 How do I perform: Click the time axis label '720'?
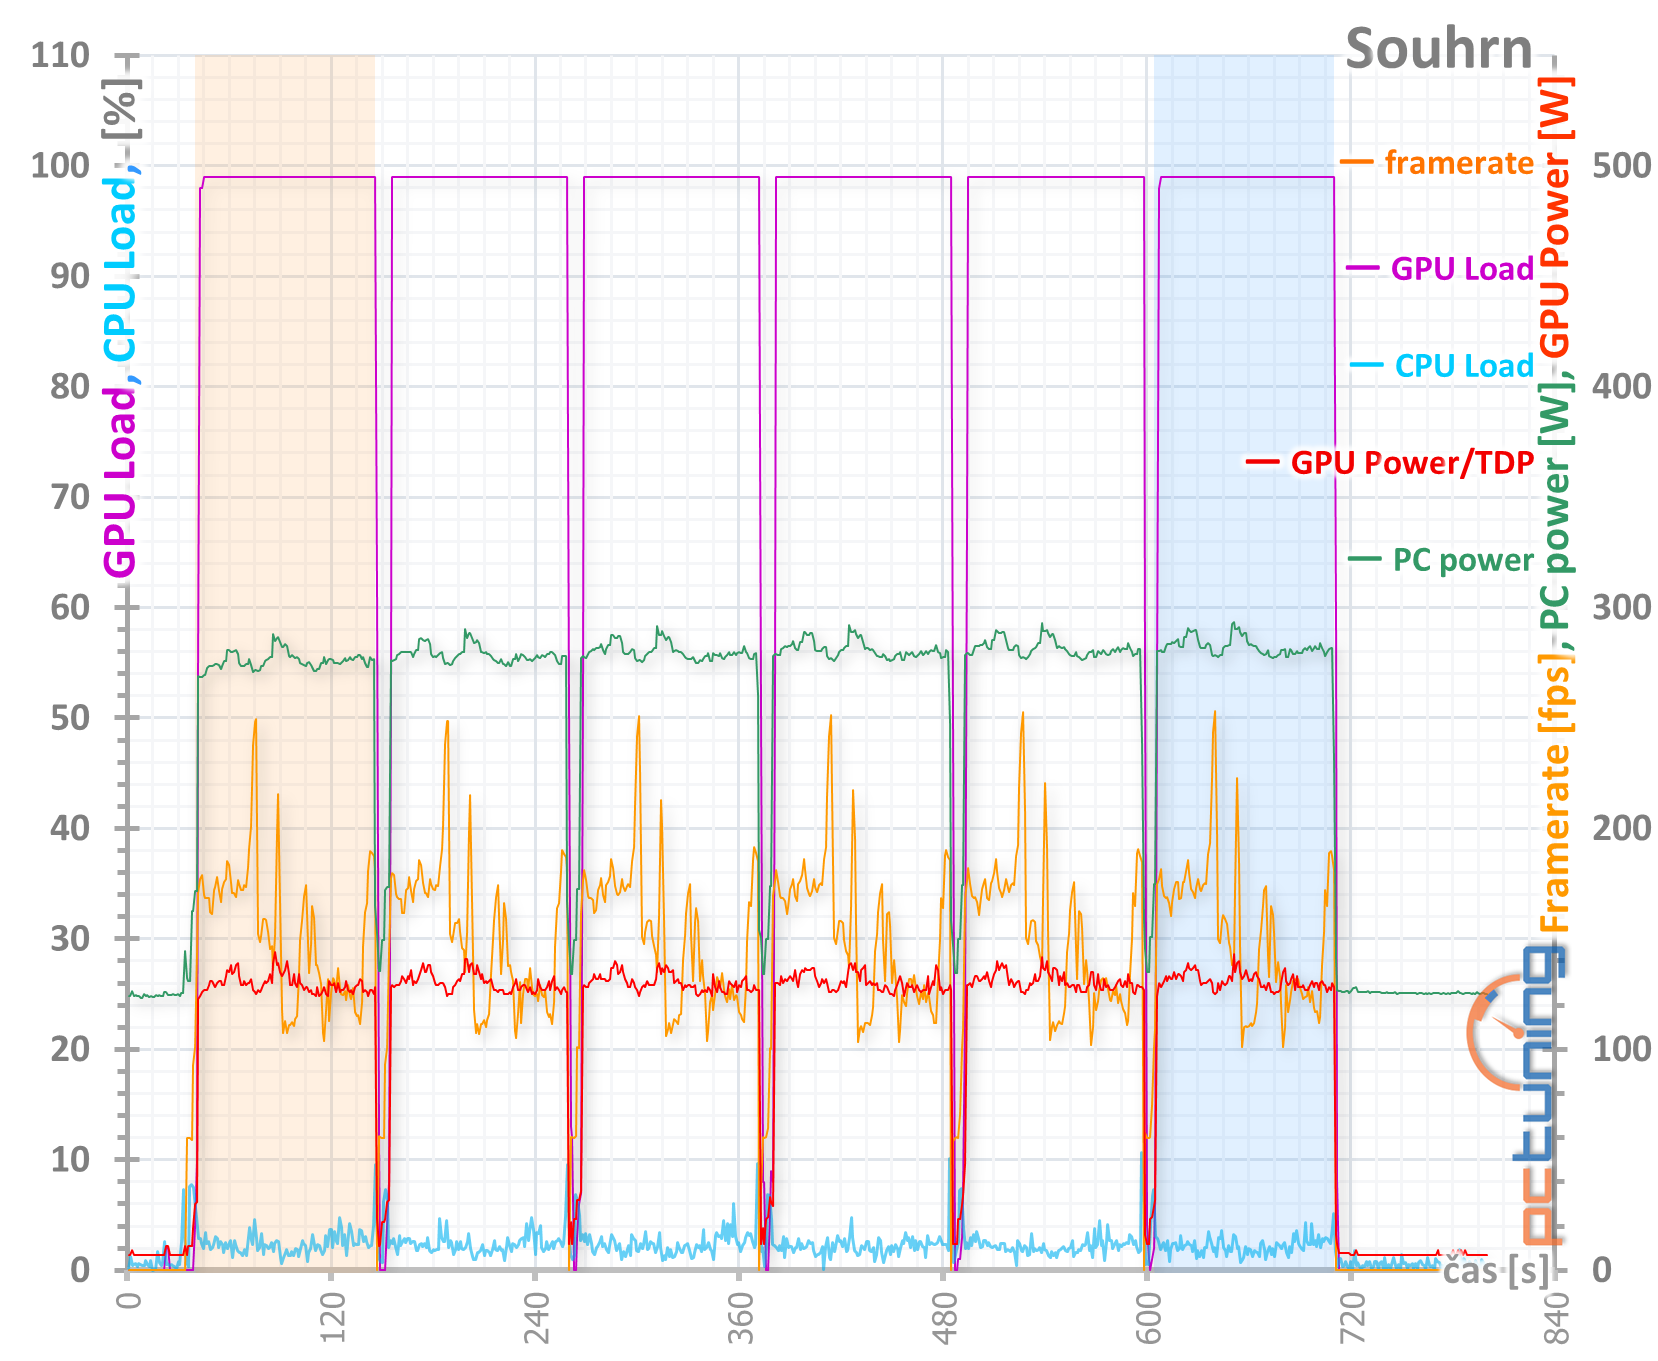point(1352,1320)
